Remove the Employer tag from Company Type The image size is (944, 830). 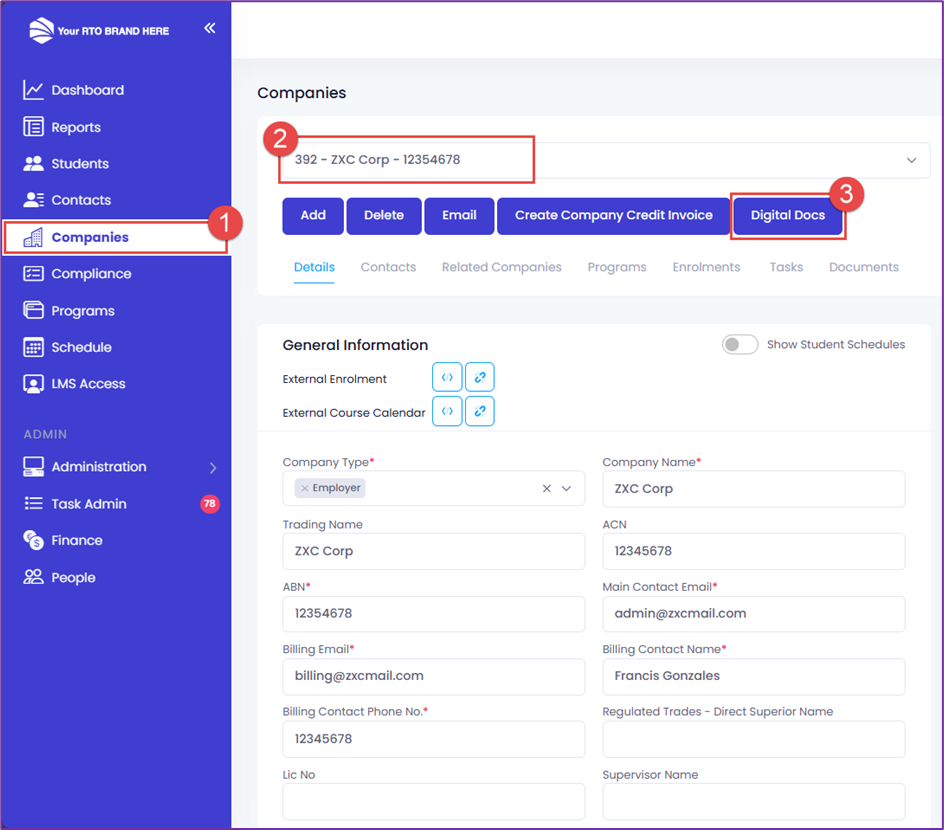305,489
